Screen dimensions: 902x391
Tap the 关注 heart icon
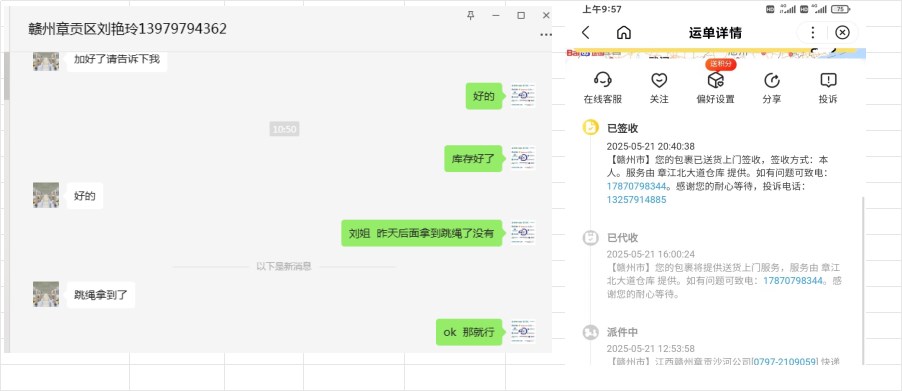click(x=659, y=80)
